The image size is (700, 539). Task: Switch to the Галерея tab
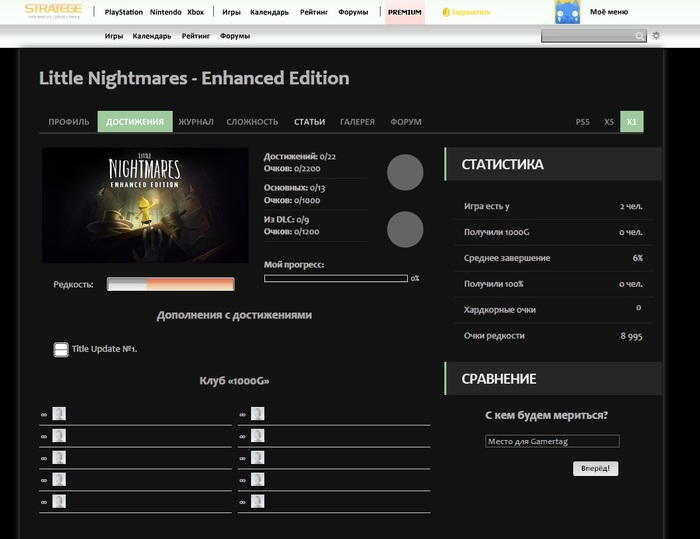357,122
